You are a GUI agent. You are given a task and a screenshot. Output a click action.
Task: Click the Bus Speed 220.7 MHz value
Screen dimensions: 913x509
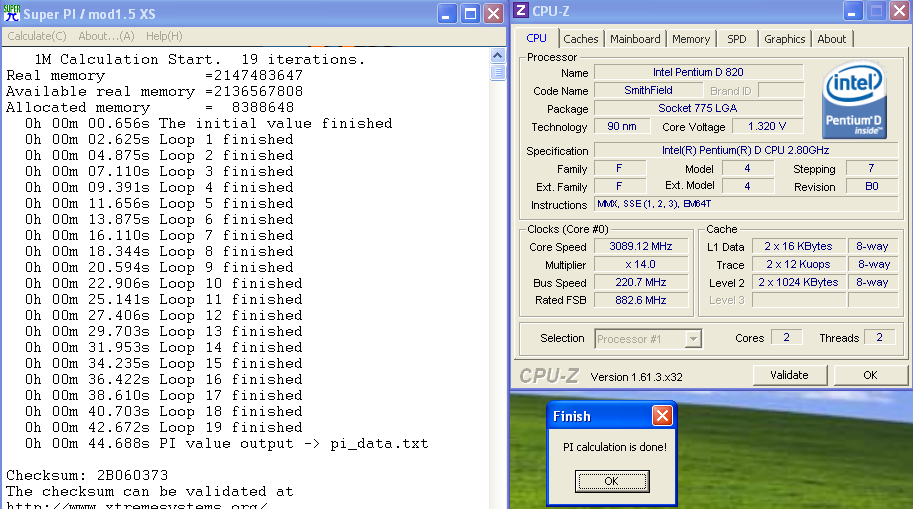(x=640, y=282)
